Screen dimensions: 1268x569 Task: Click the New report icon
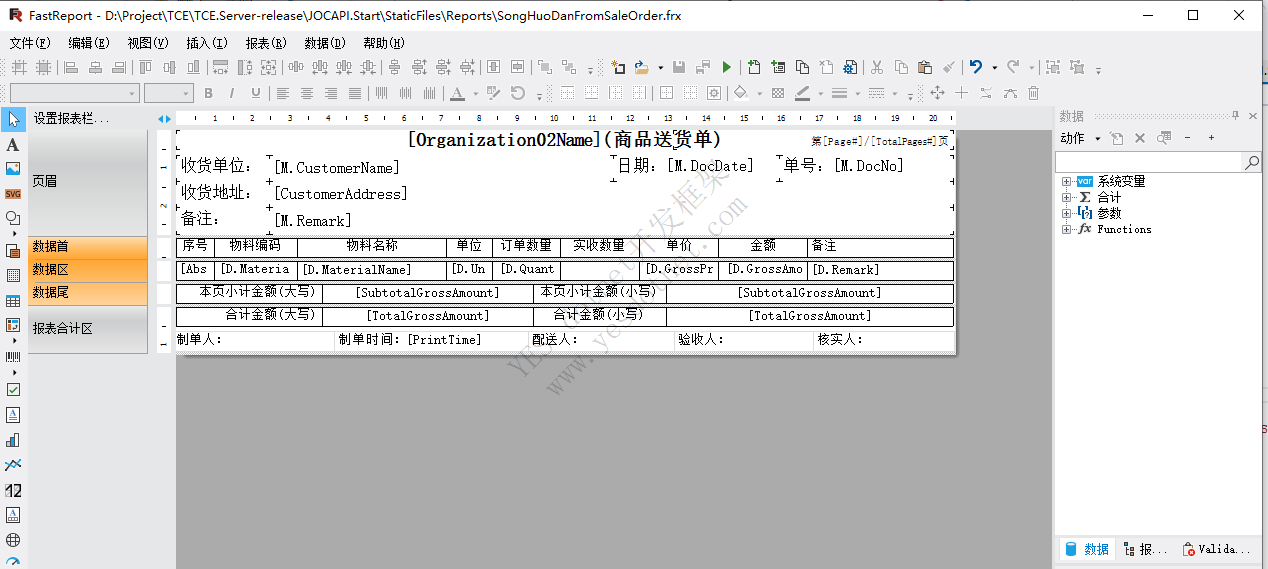[619, 67]
